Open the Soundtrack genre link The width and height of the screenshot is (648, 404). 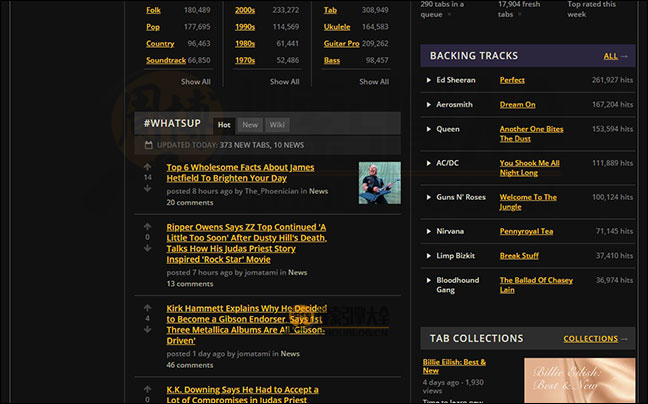coord(166,60)
